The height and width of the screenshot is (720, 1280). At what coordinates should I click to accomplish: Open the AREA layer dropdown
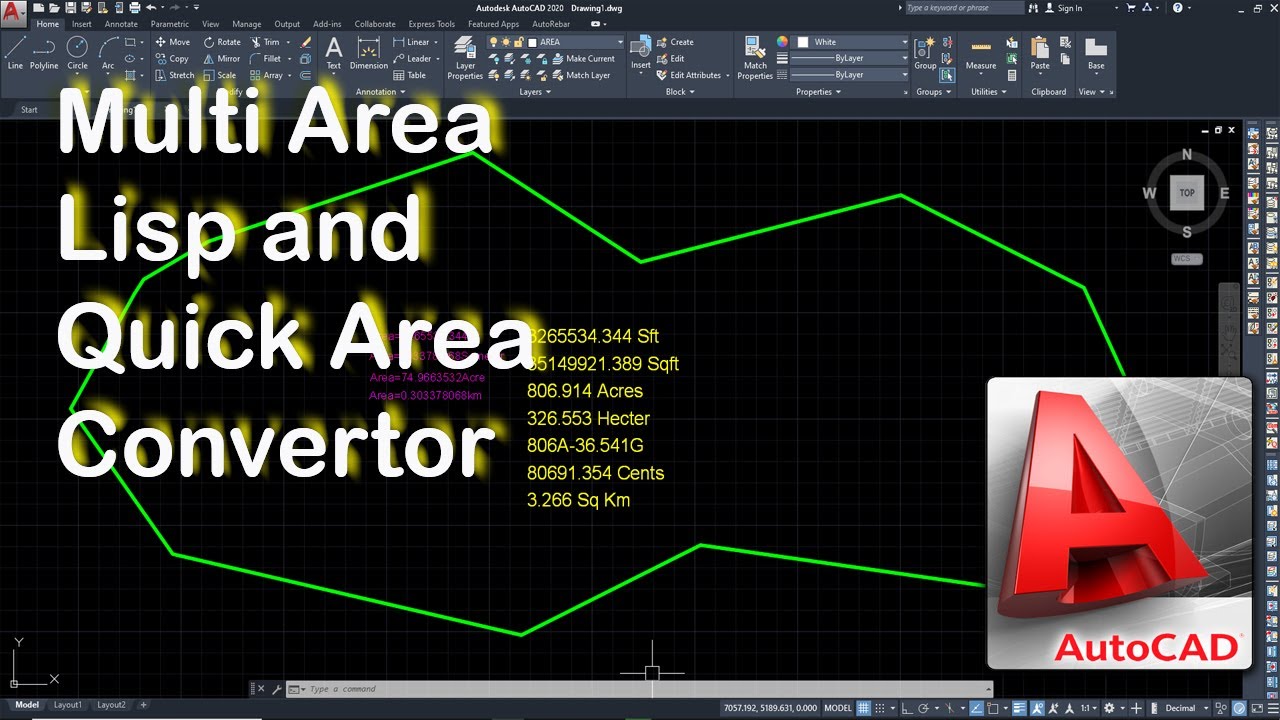[x=619, y=42]
